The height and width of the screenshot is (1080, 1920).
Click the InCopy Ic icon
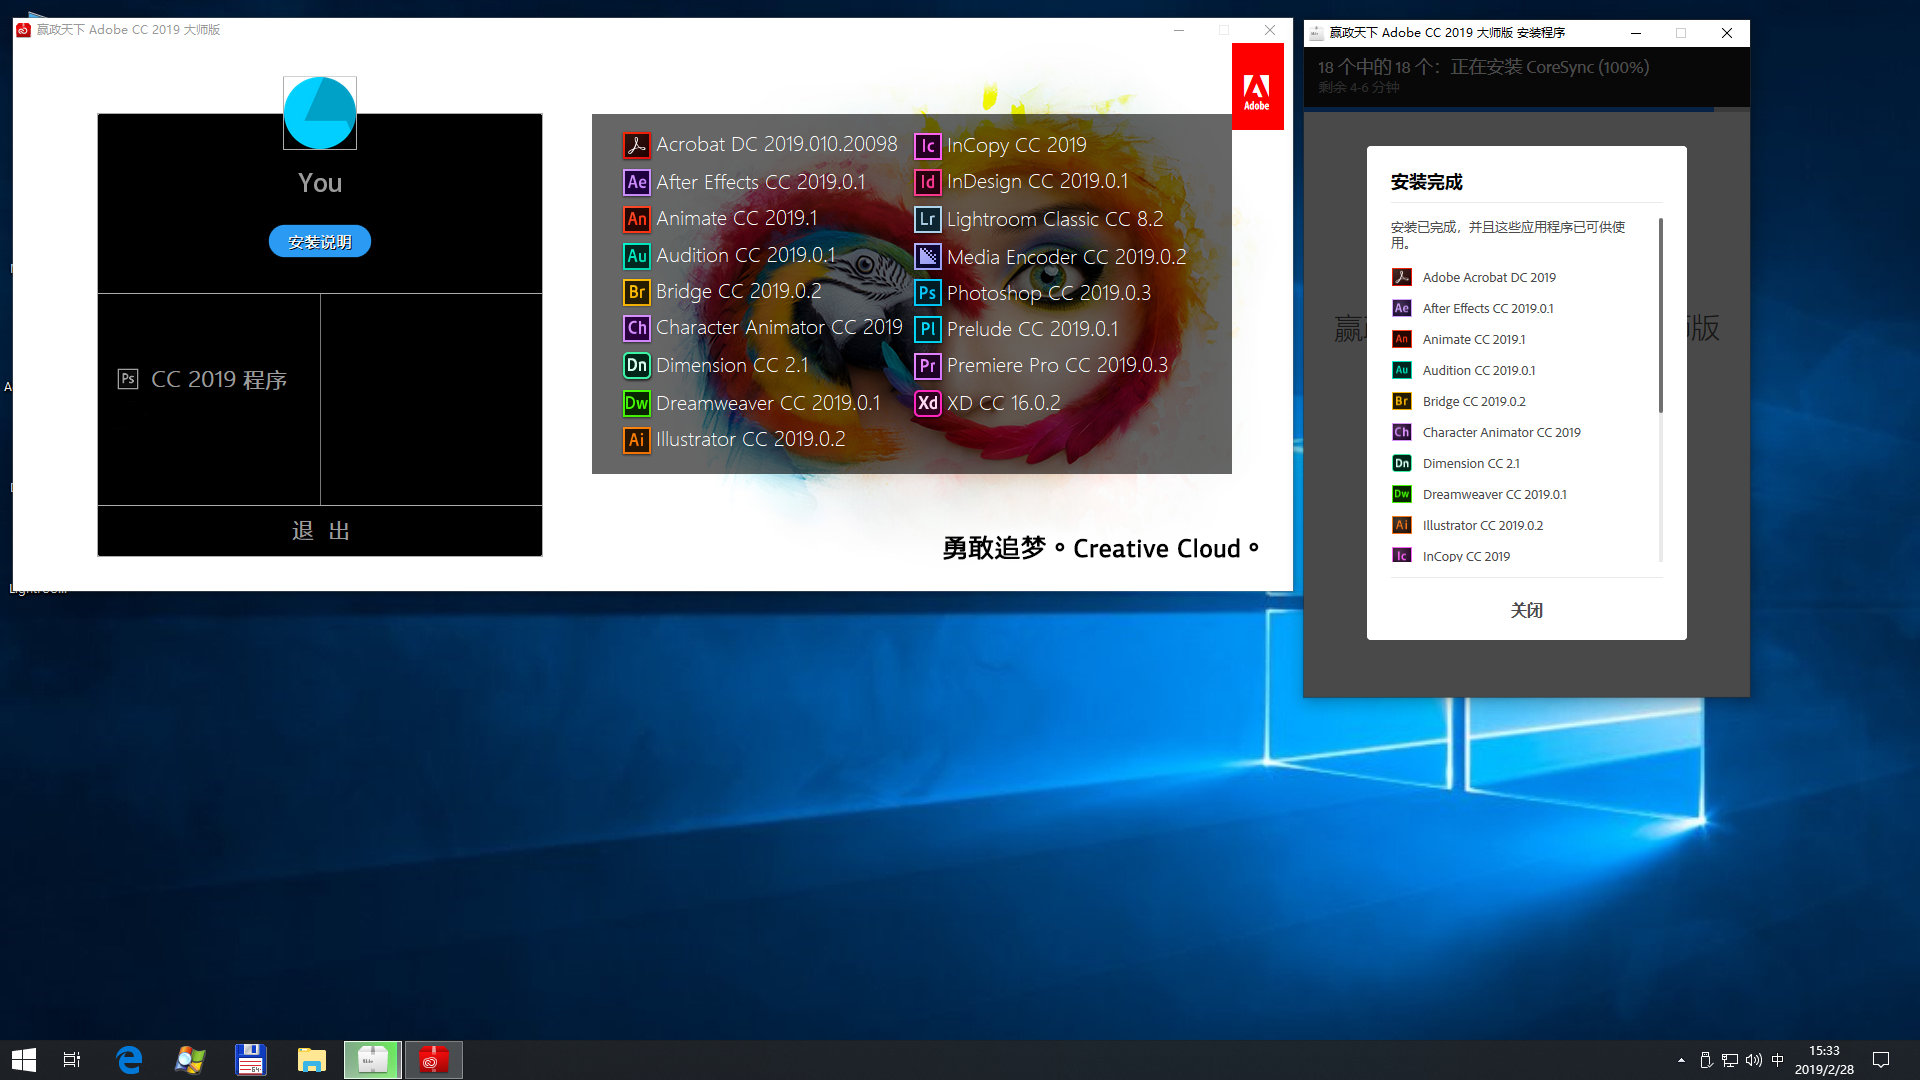pyautogui.click(x=927, y=146)
